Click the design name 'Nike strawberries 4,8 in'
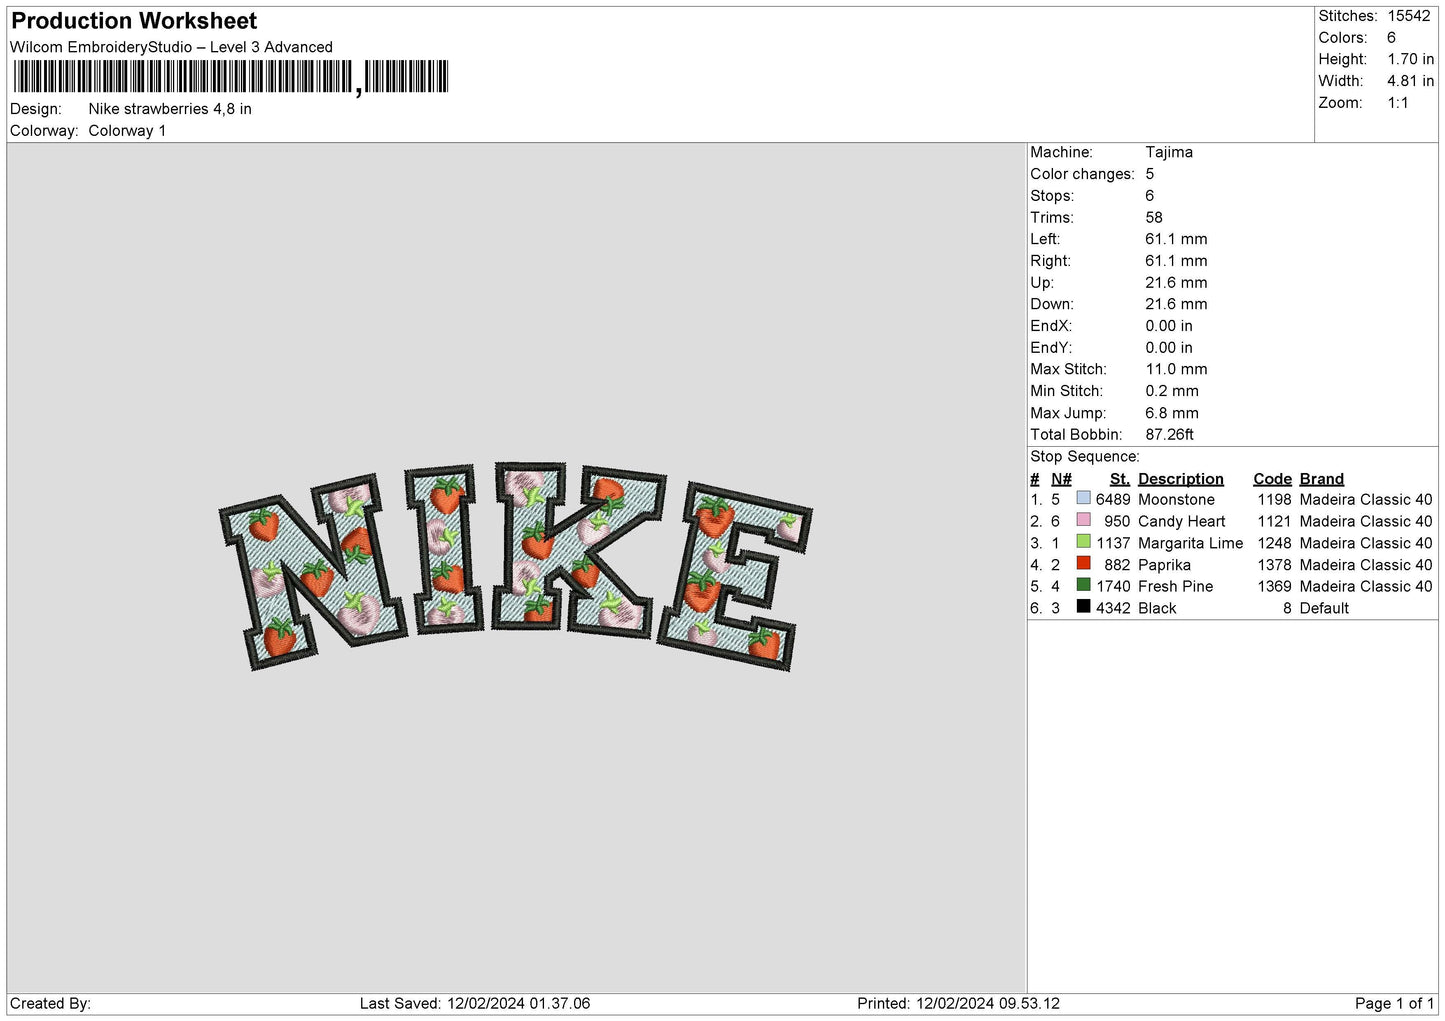Viewport: 1445px width, 1021px height. pyautogui.click(x=170, y=109)
